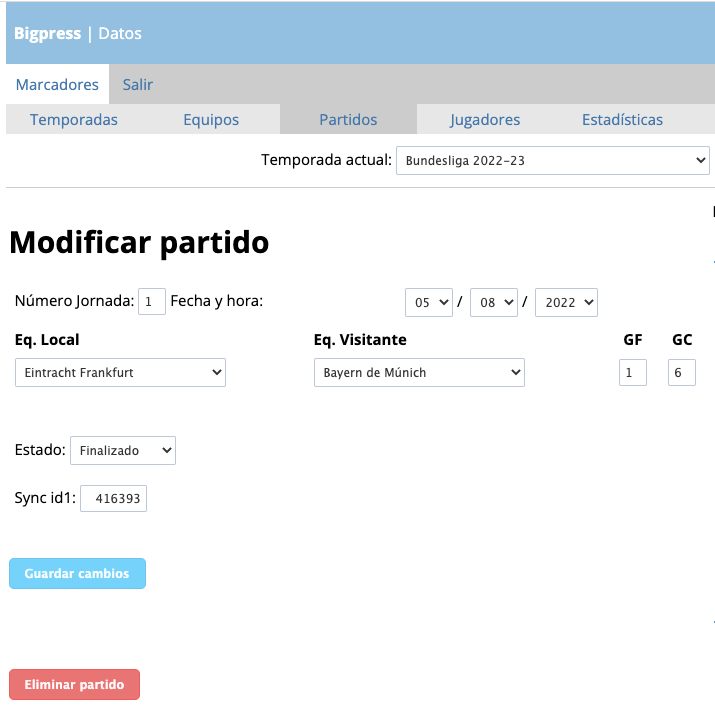Open the Estado dropdown showing Finalizado
The width and height of the screenshot is (715, 710).
123,450
